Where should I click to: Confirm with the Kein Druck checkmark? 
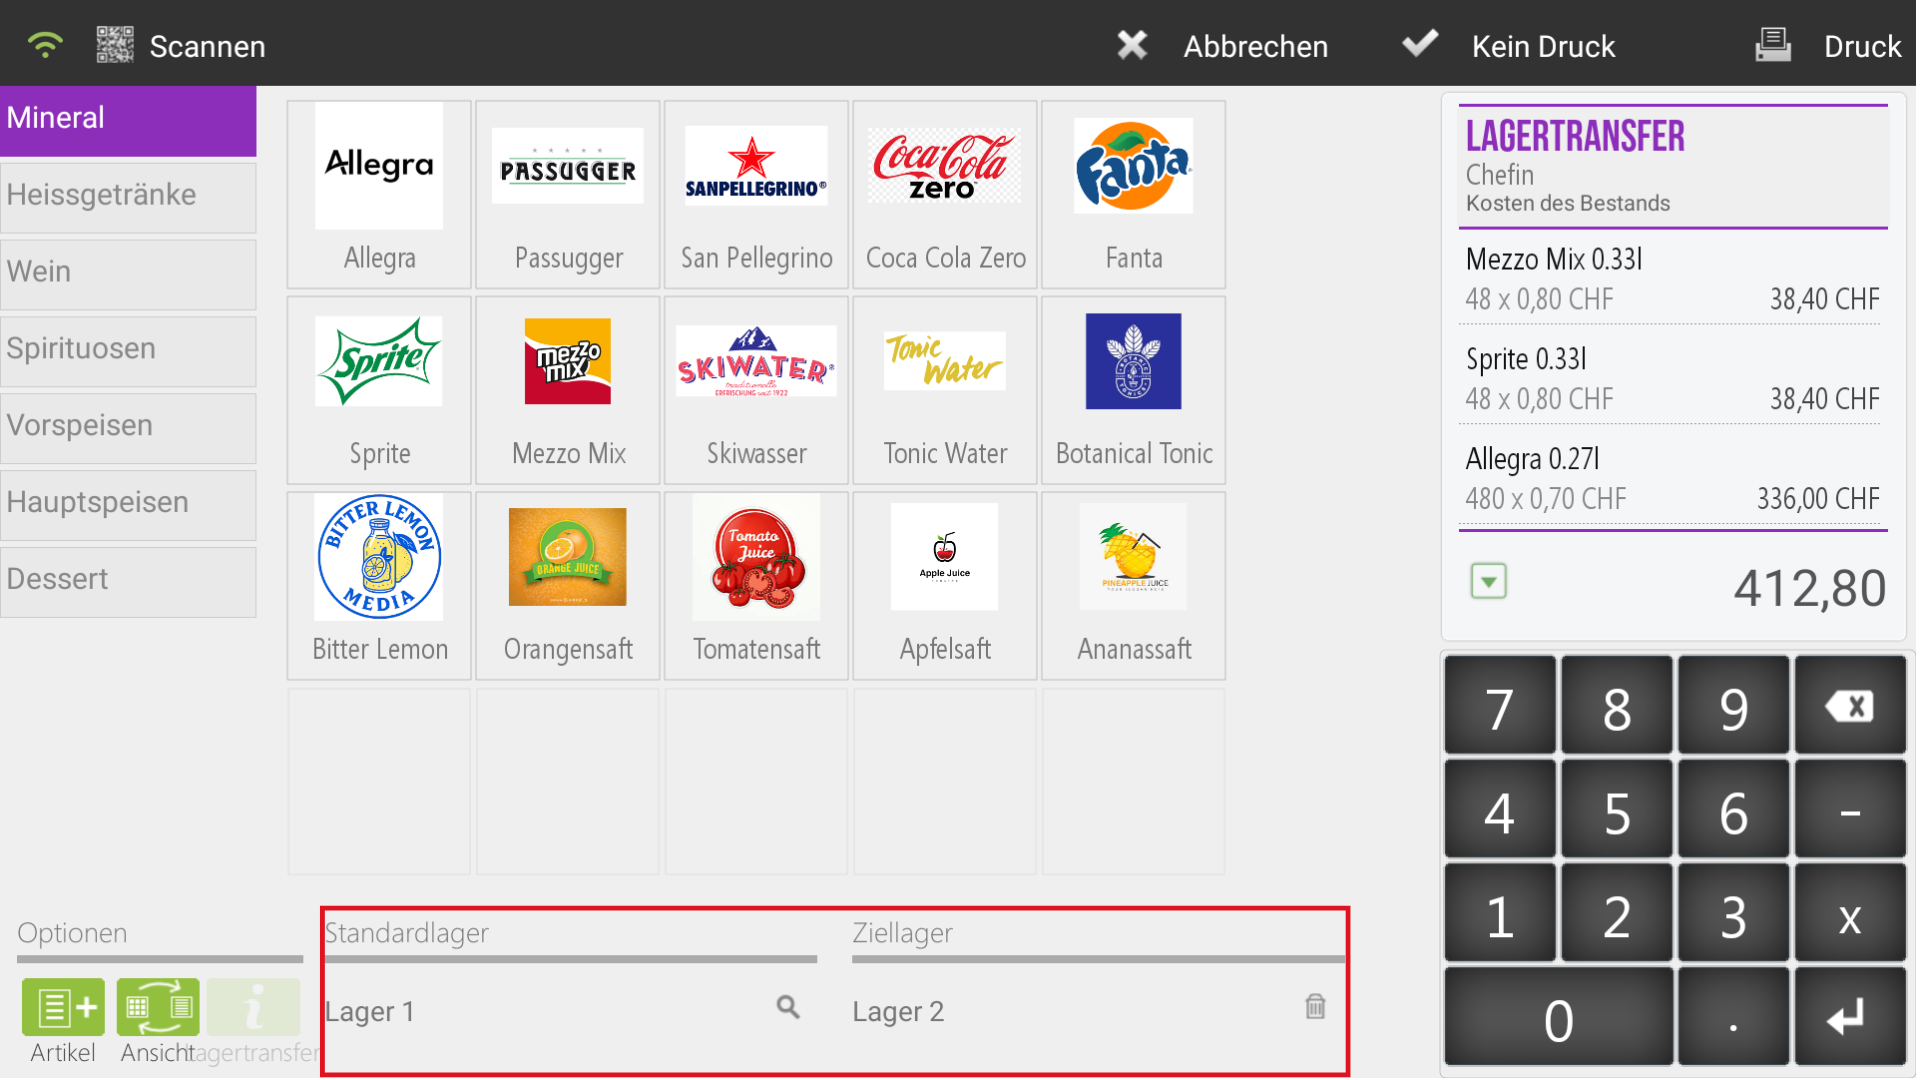coord(1420,44)
